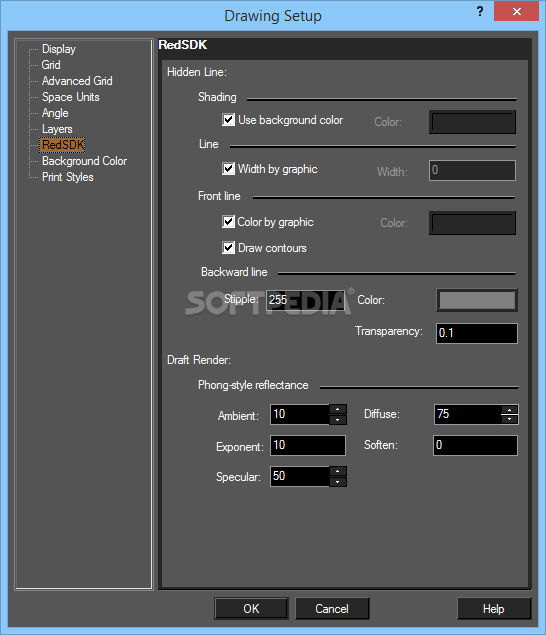Decrease the Diffuse value with down arrow
The image size is (546, 635).
click(510, 420)
